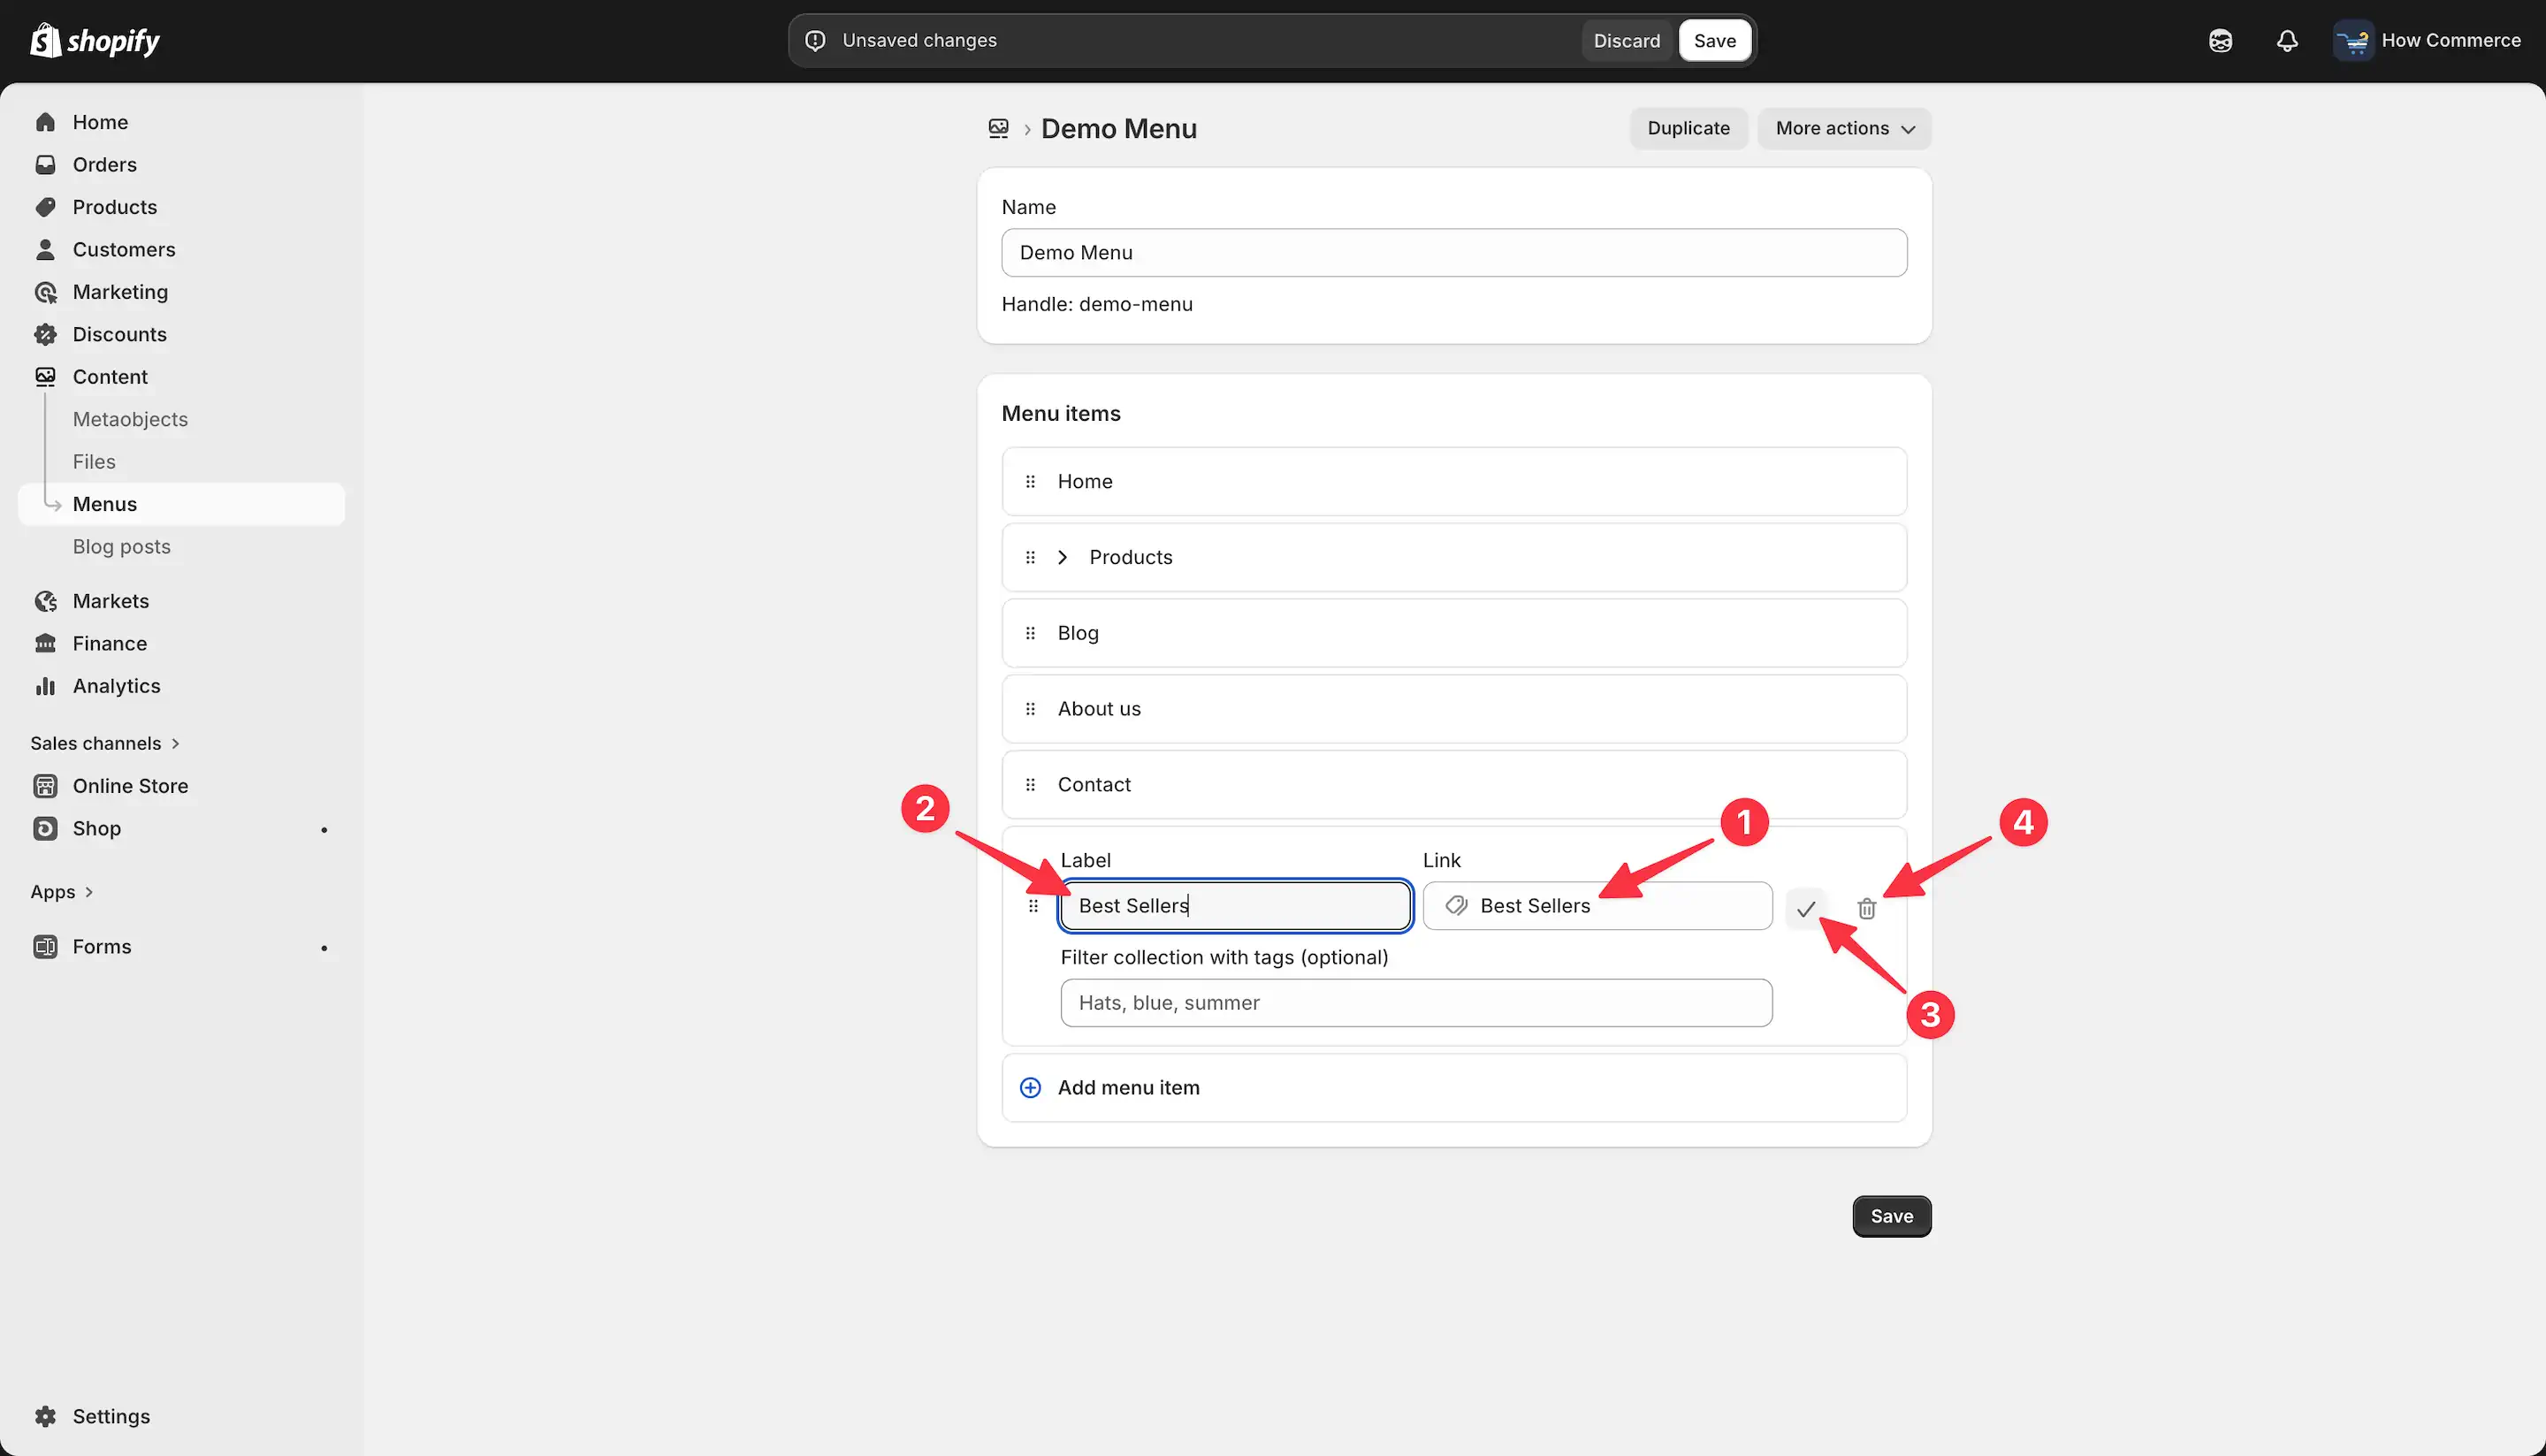Open the Sidekick assistant icon
2546x1456 pixels.
(x=2220, y=41)
